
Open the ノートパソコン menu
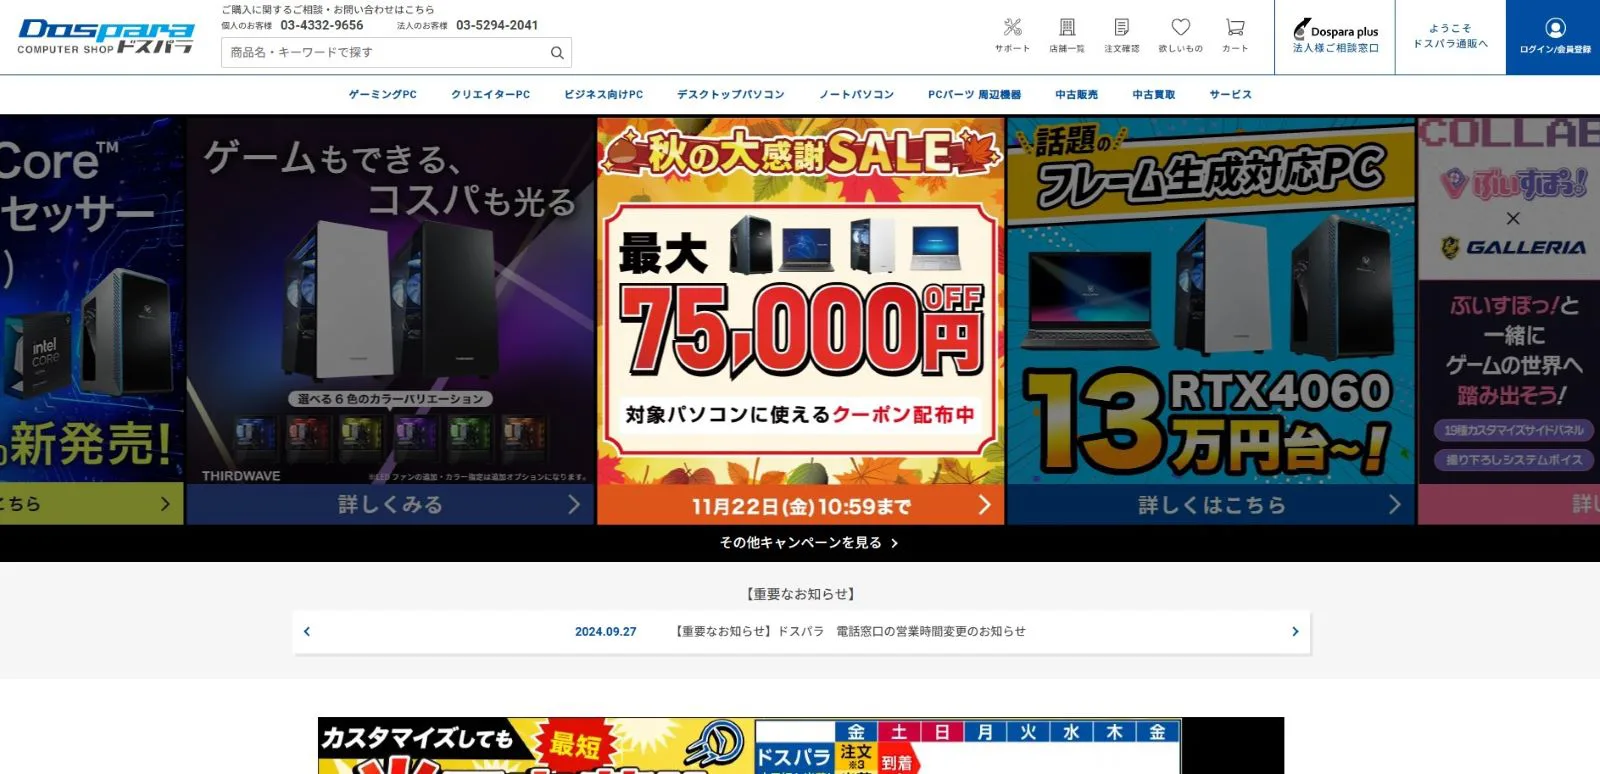click(856, 95)
